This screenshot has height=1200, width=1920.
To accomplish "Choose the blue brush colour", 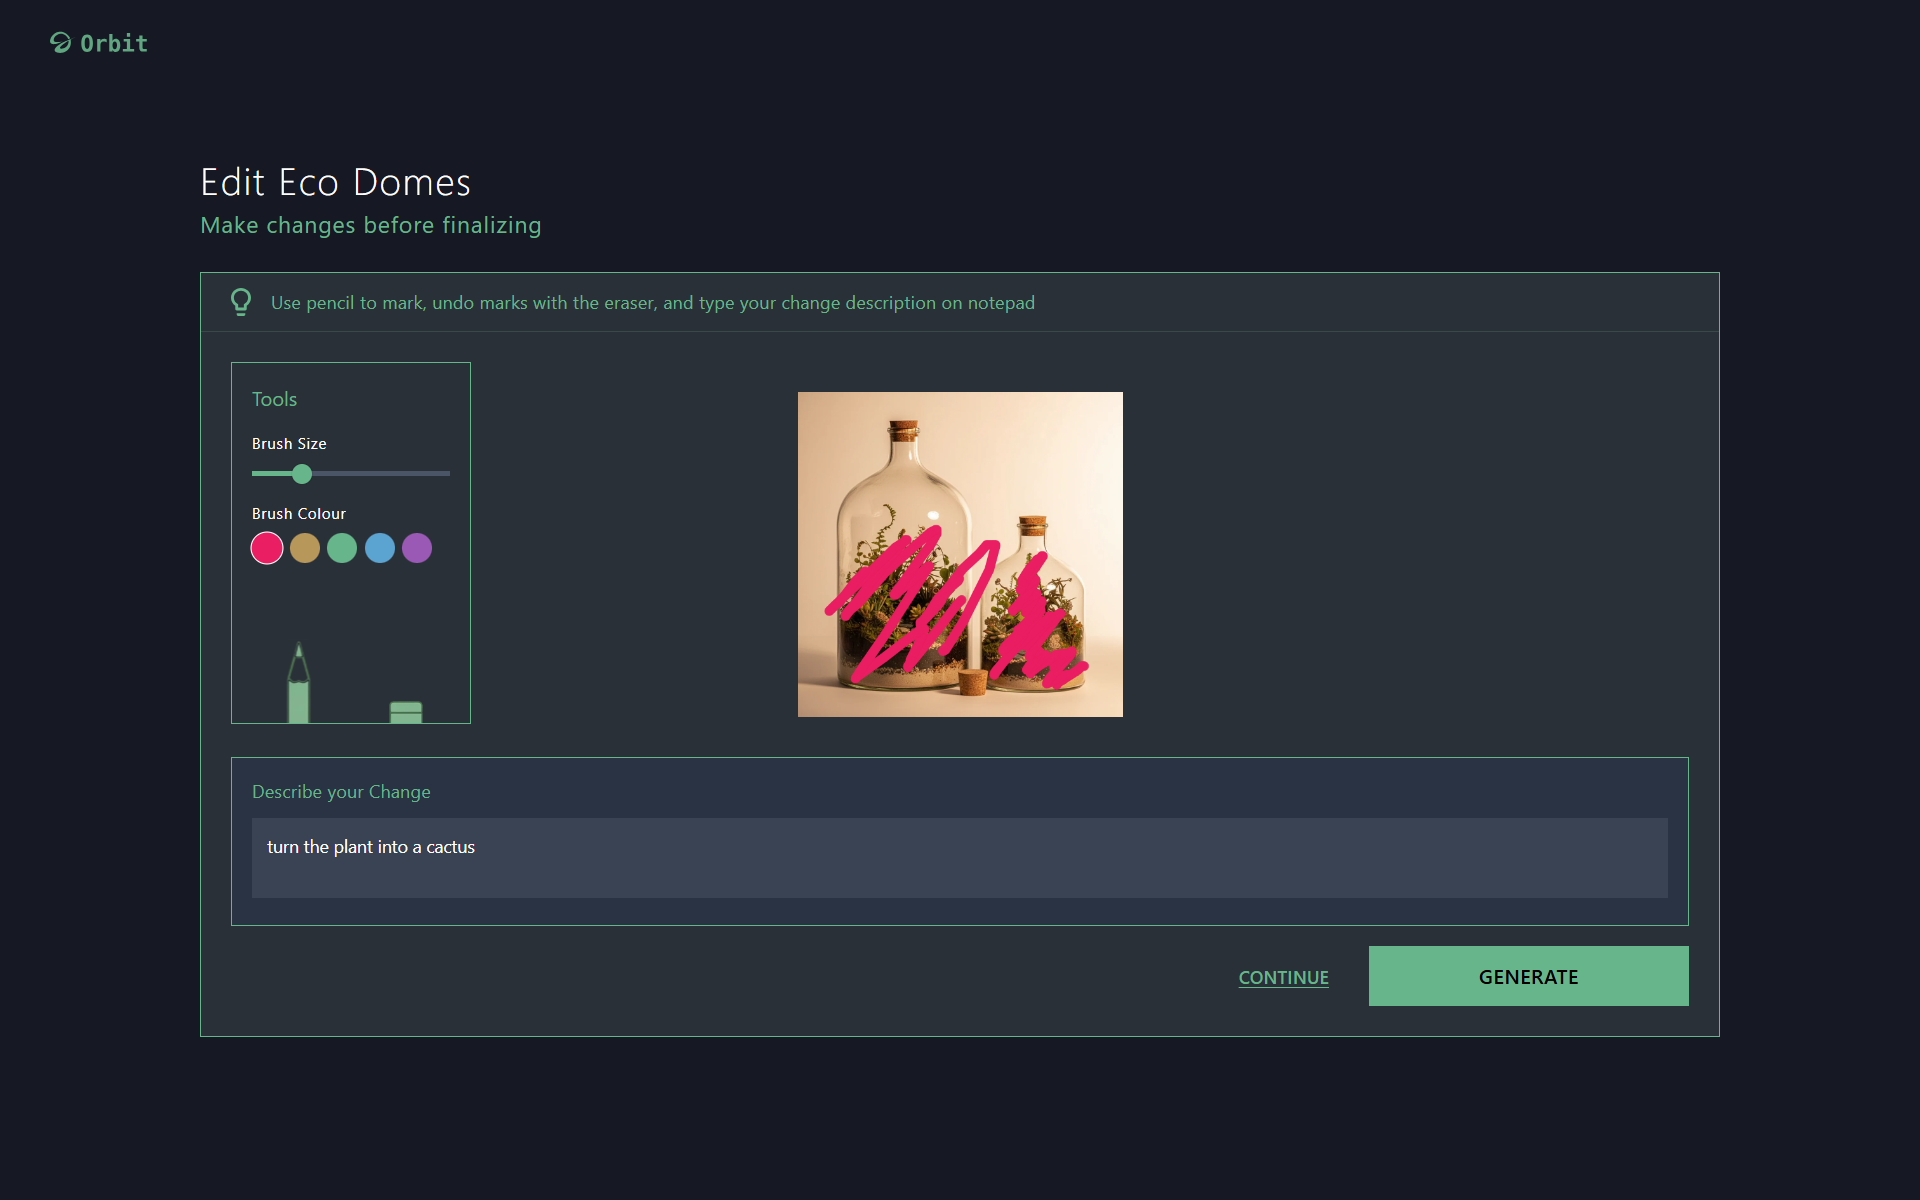I will click(380, 548).
